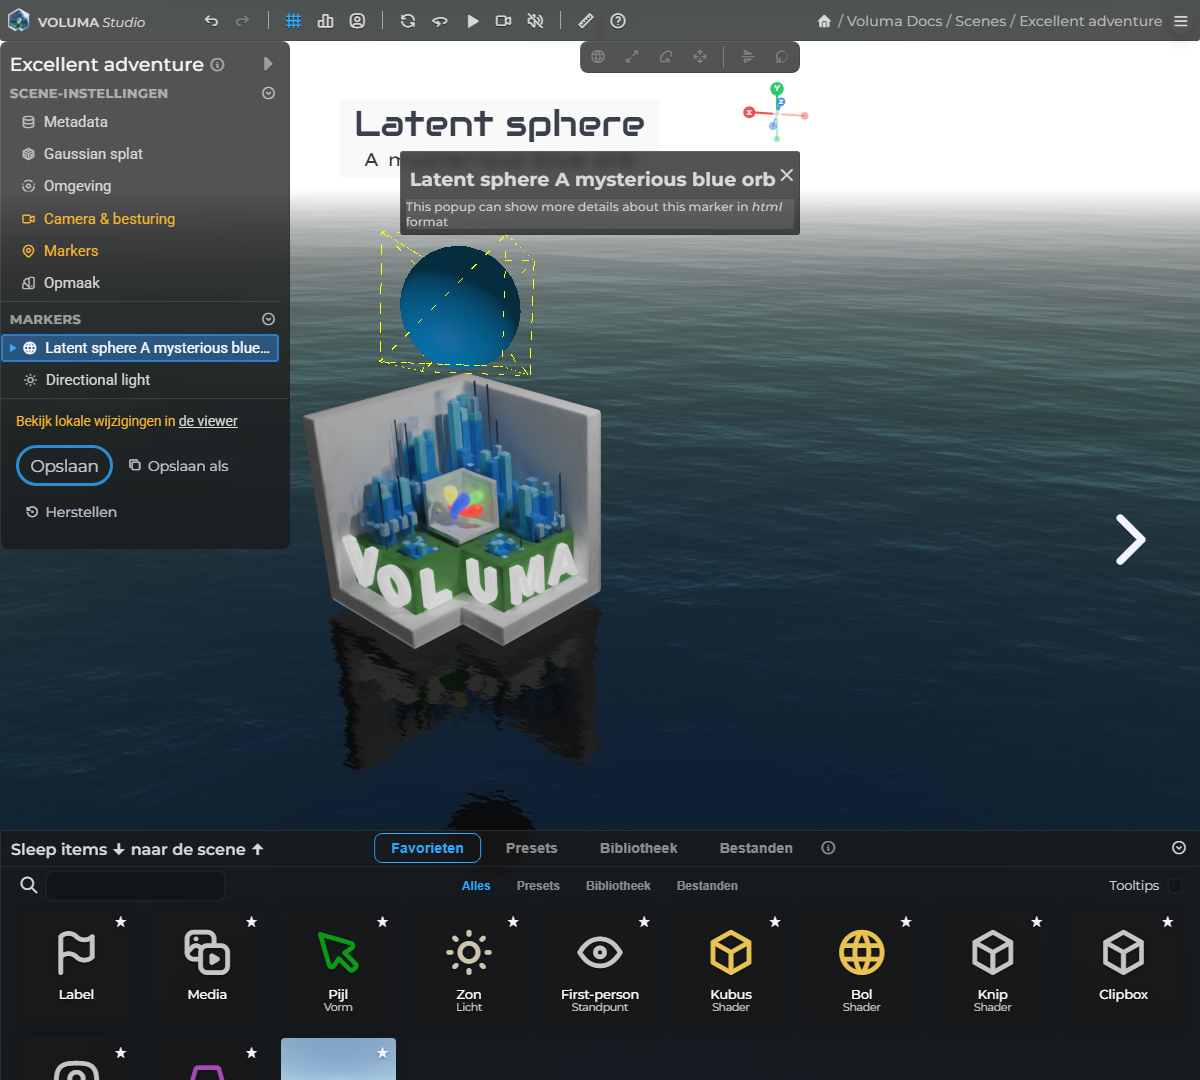1200x1080 pixels.
Task: Switch to the main Bibliotheek tab
Action: tap(639, 848)
